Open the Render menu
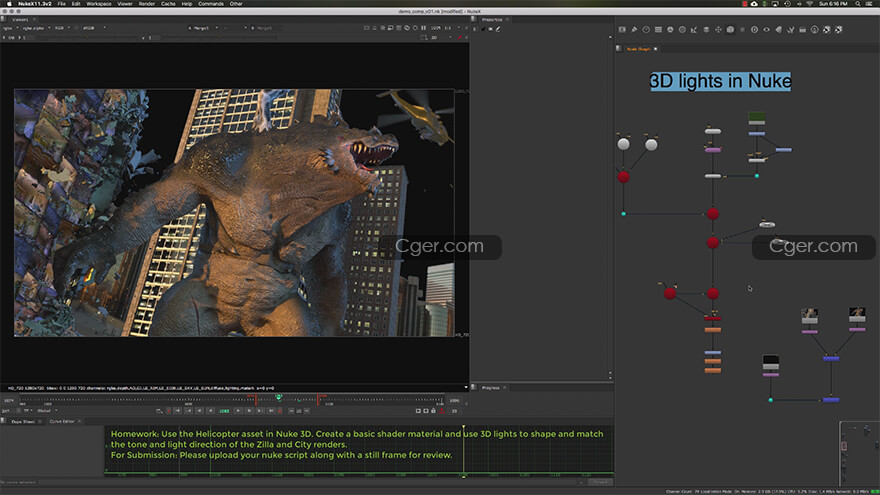Image resolution: width=880 pixels, height=495 pixels. point(146,4)
